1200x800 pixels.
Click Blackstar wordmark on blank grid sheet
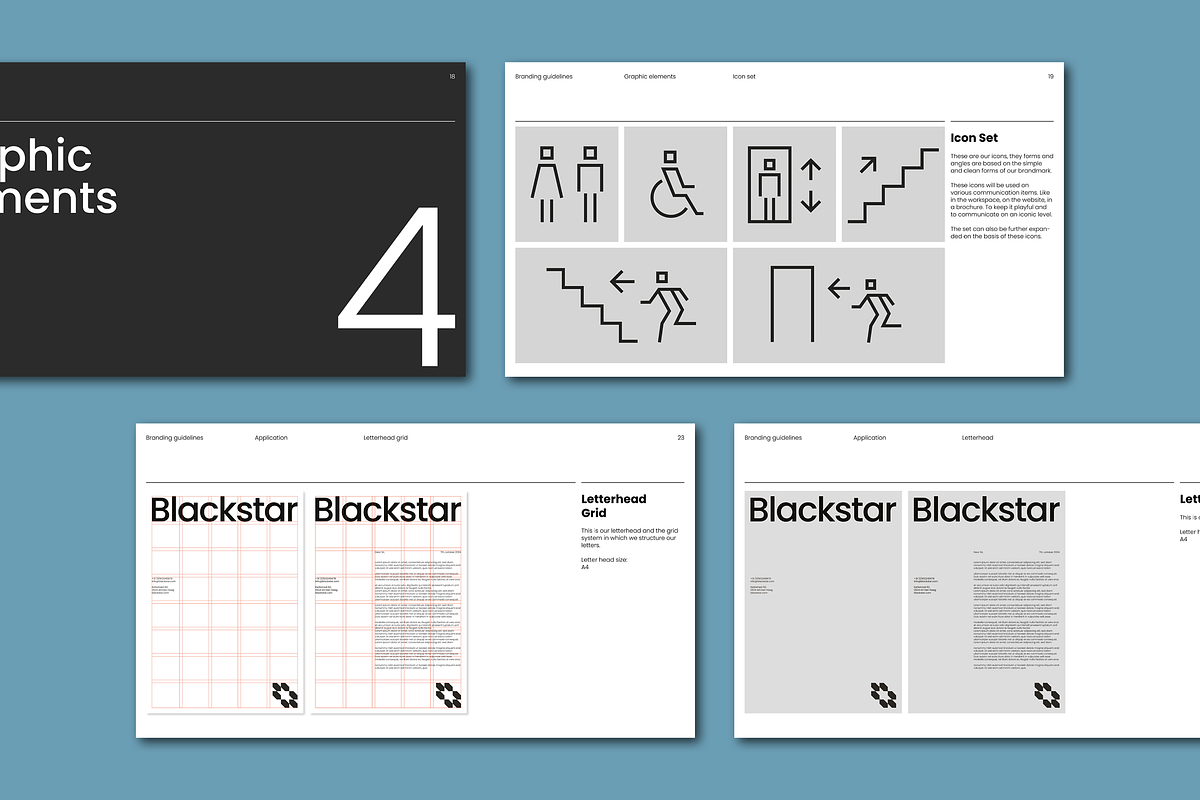(225, 510)
